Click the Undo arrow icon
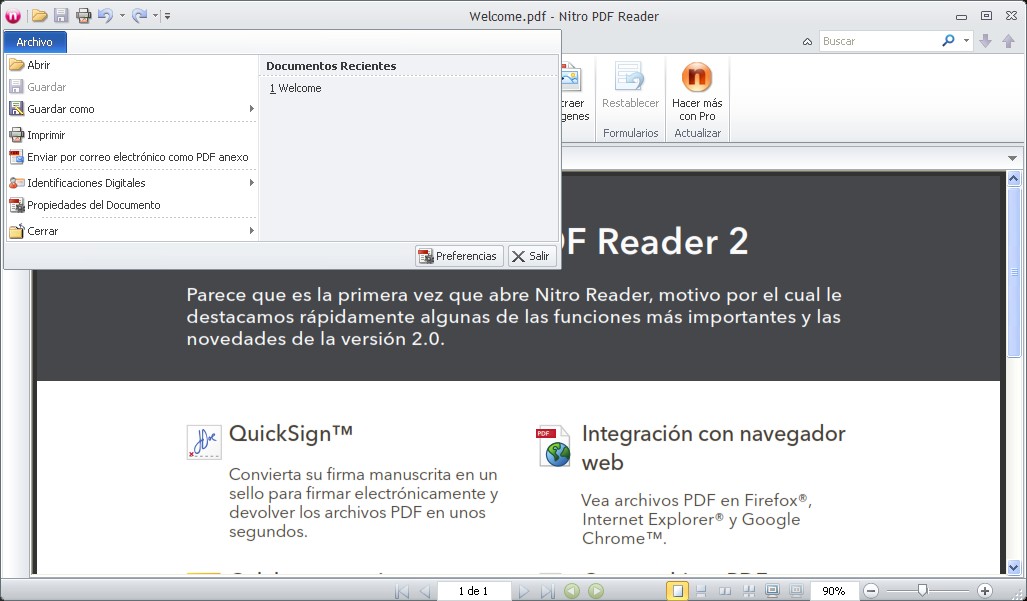This screenshot has width=1027, height=601. click(105, 16)
